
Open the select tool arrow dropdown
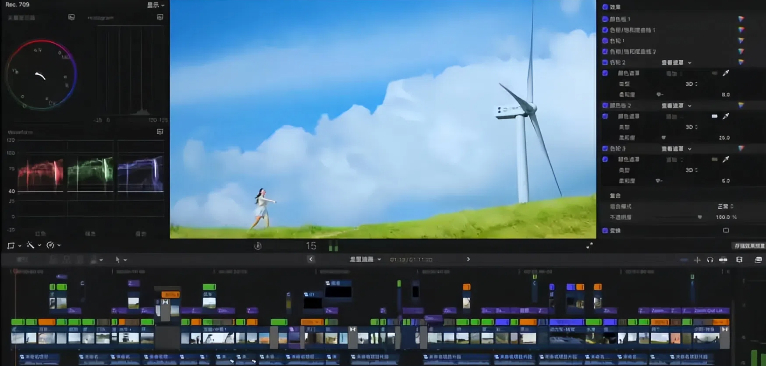(x=121, y=260)
